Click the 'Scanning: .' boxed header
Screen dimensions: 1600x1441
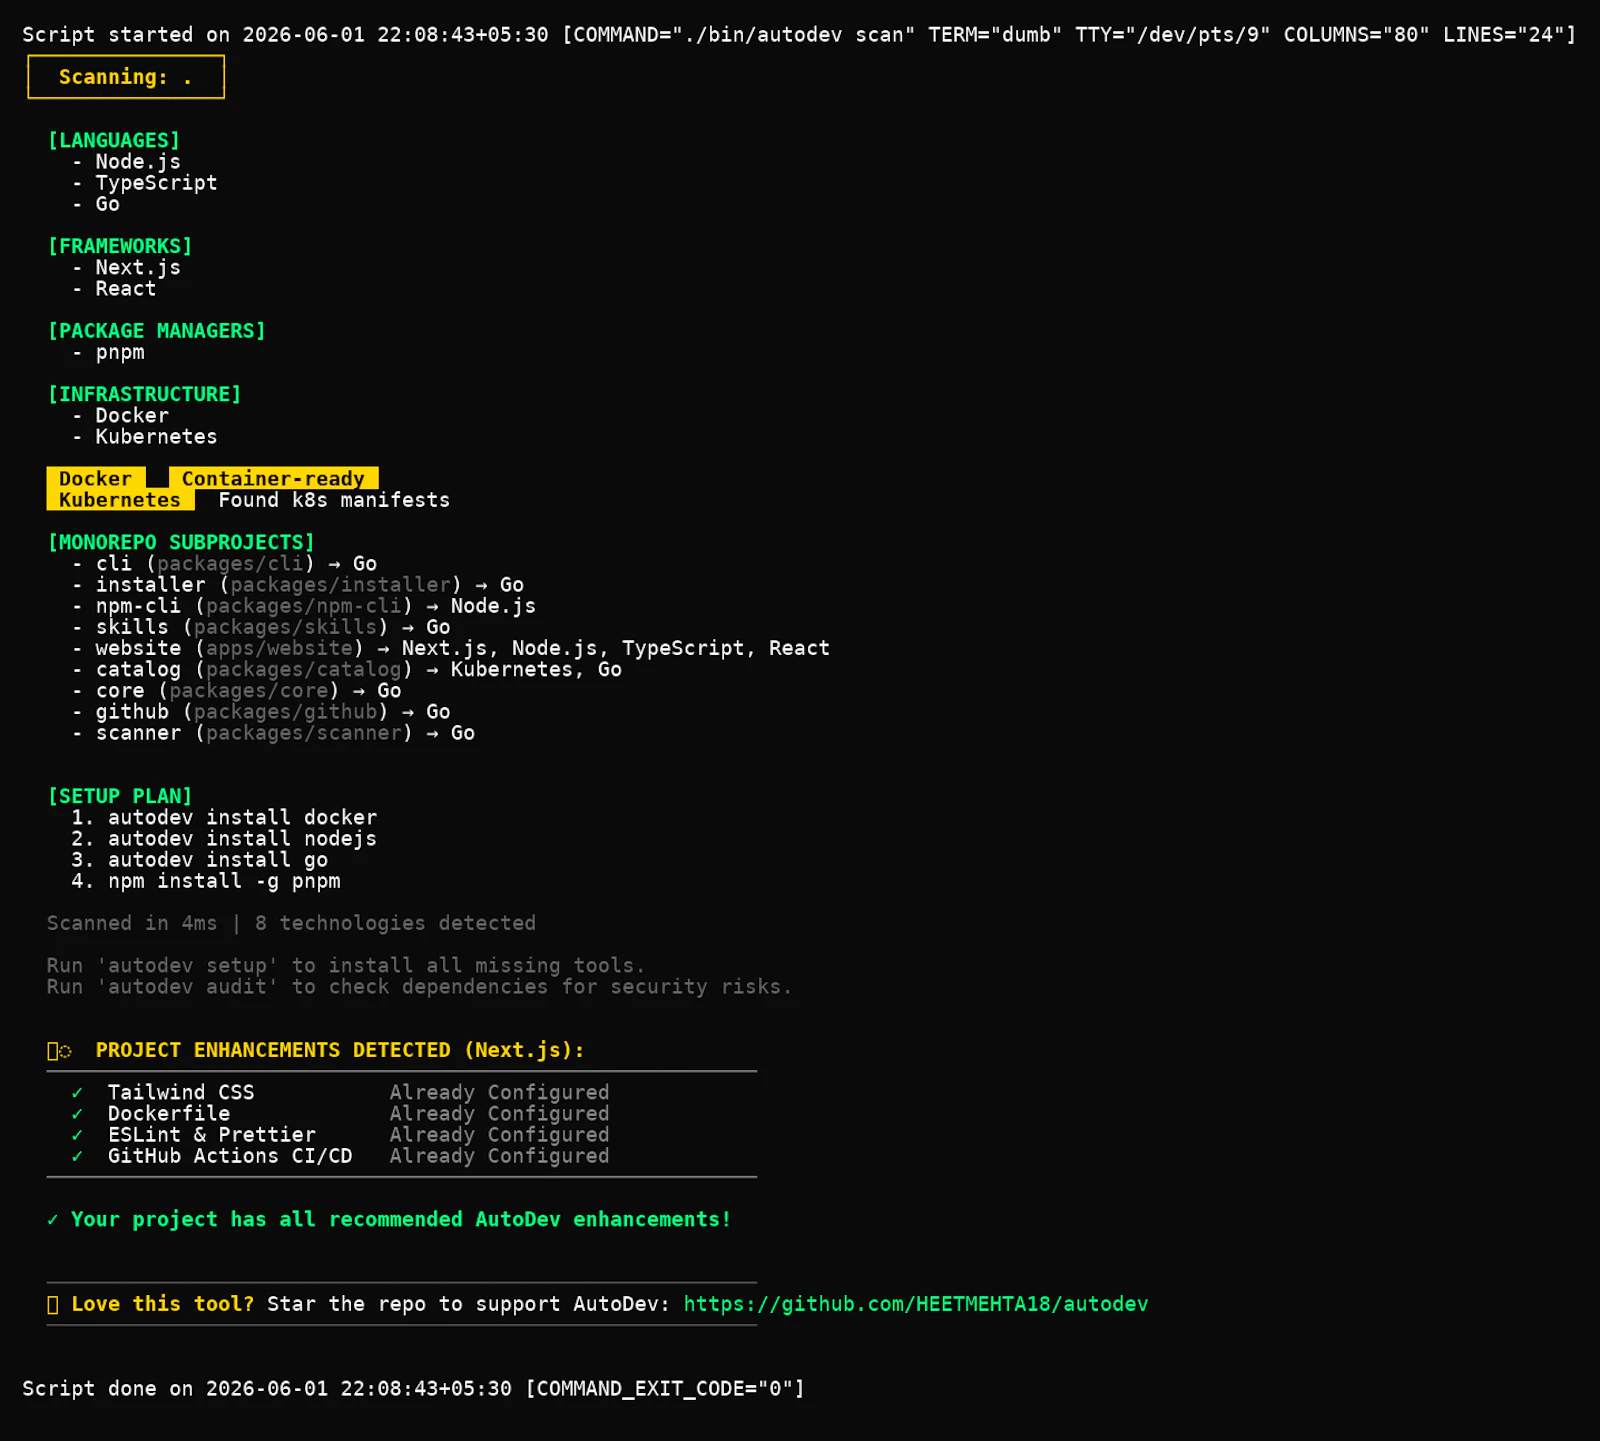click(126, 77)
